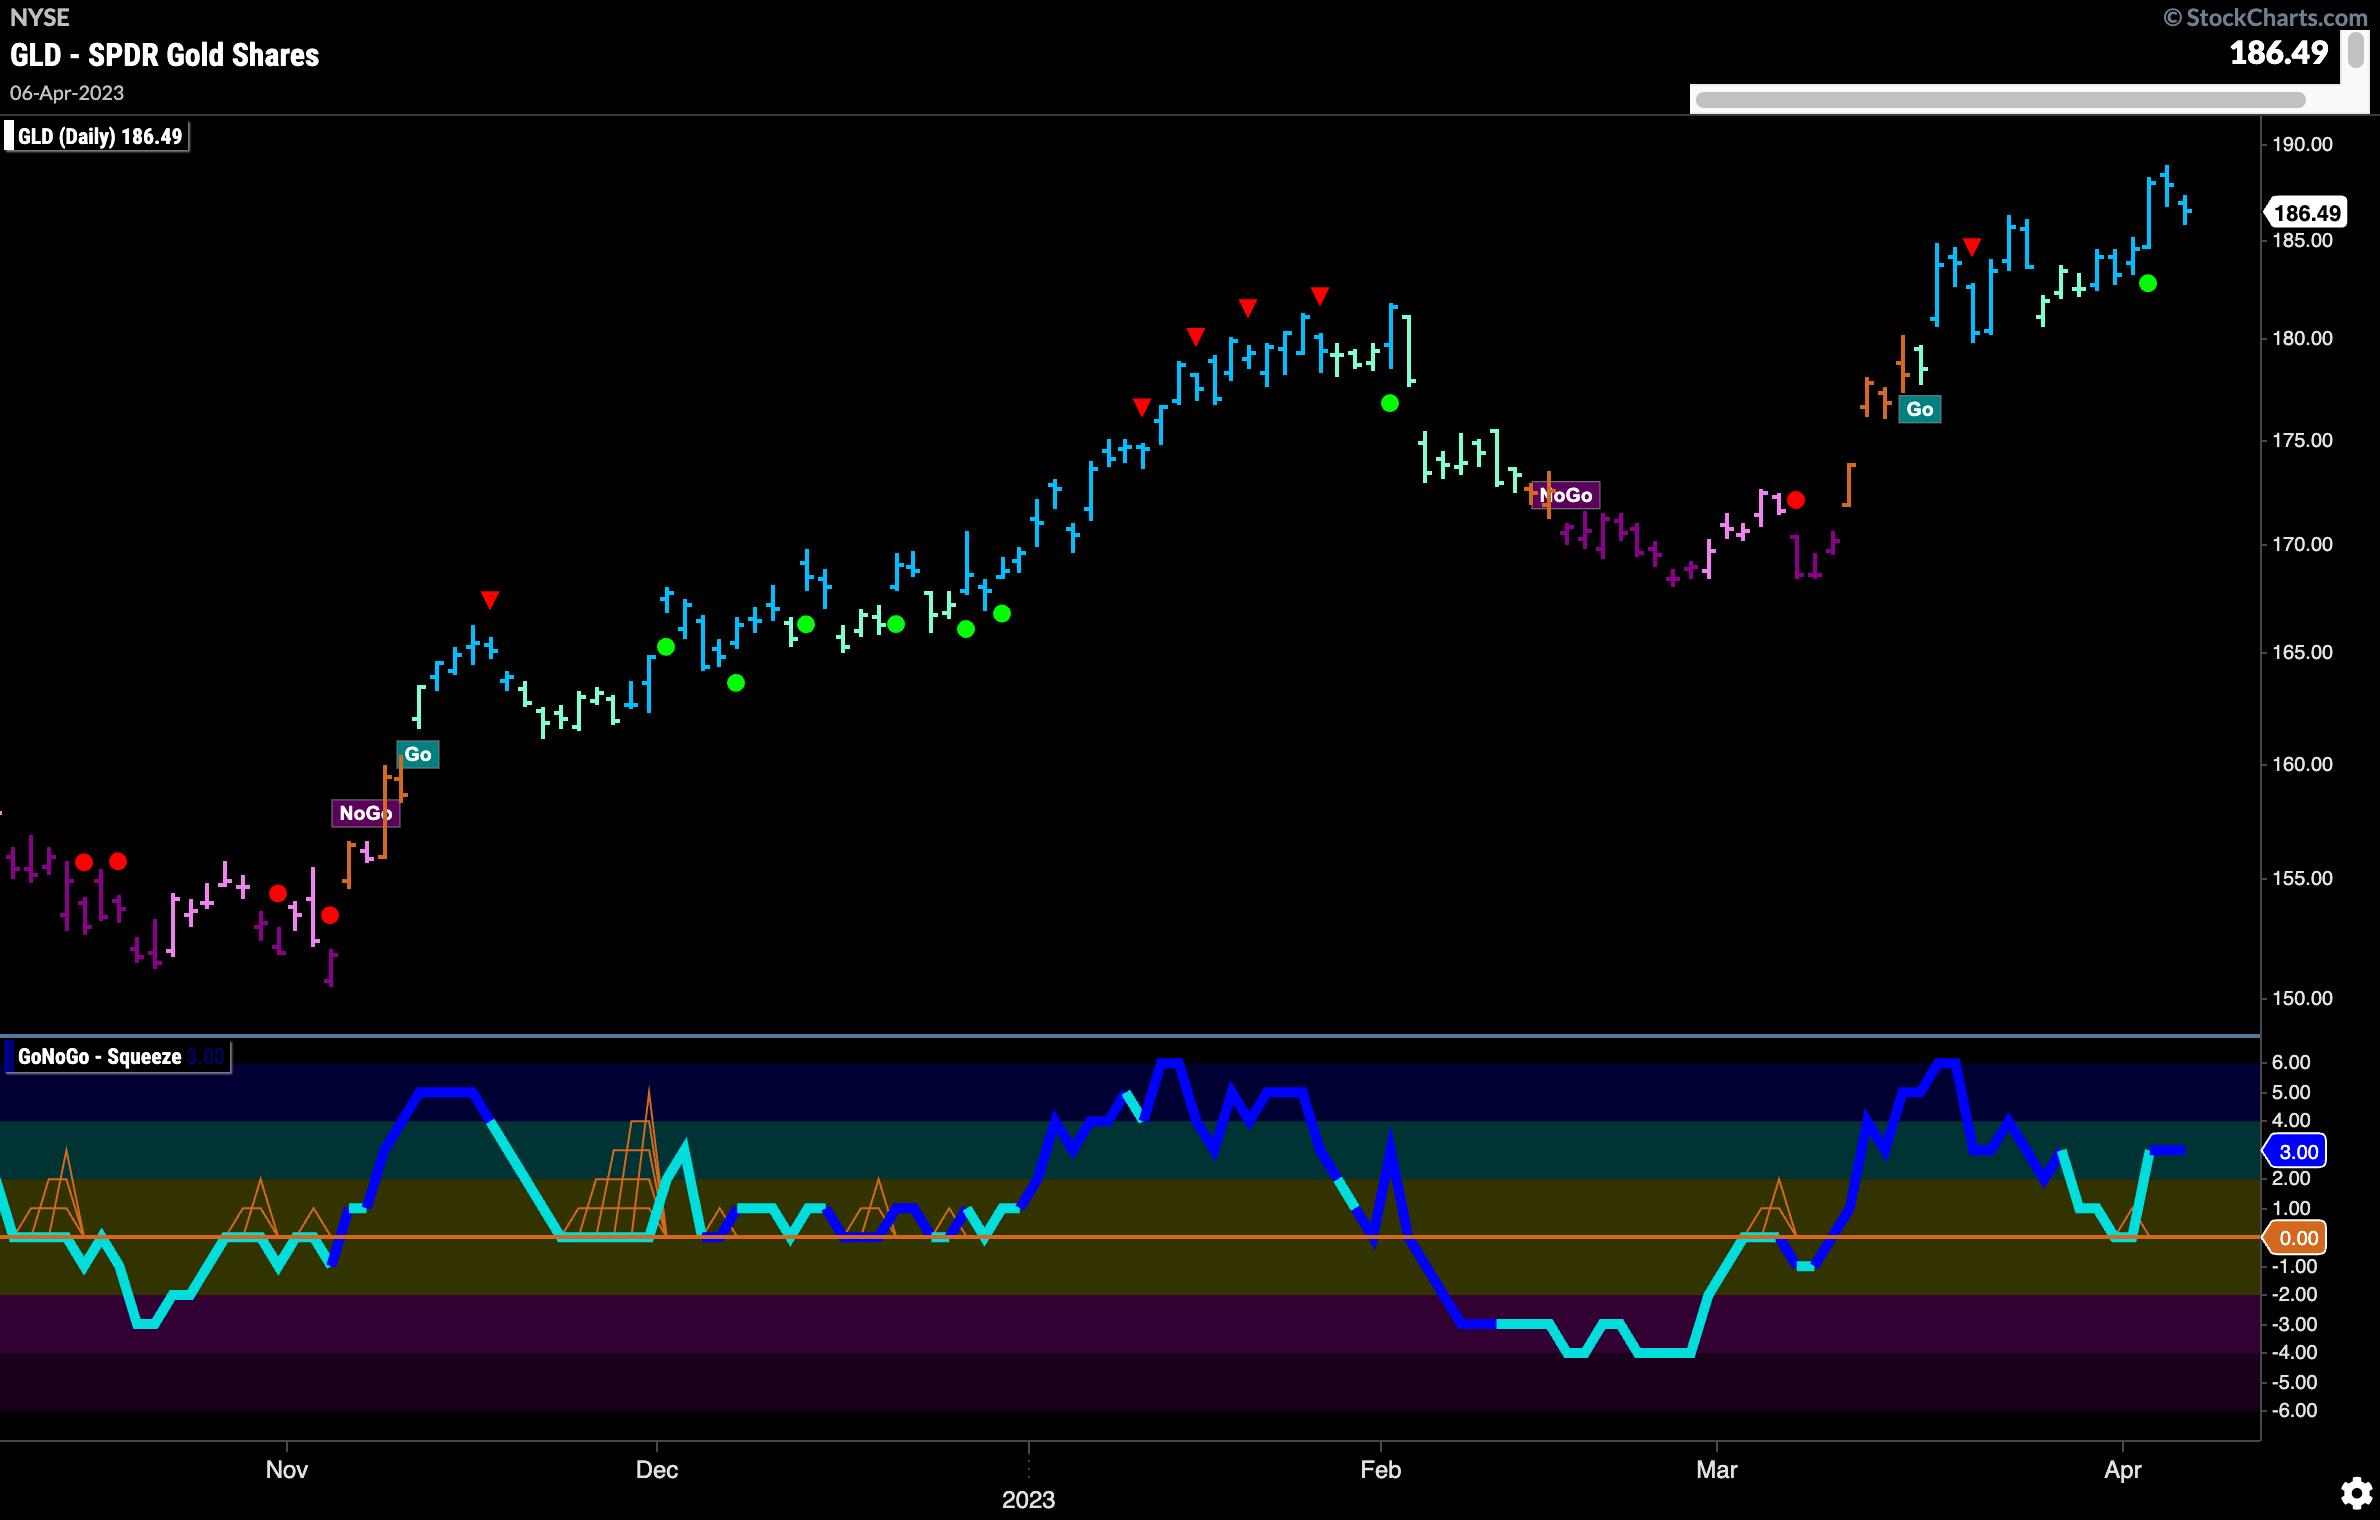Screen dimensions: 2380x1520
Task: Click the green dot below April bars
Action: pos(2147,284)
